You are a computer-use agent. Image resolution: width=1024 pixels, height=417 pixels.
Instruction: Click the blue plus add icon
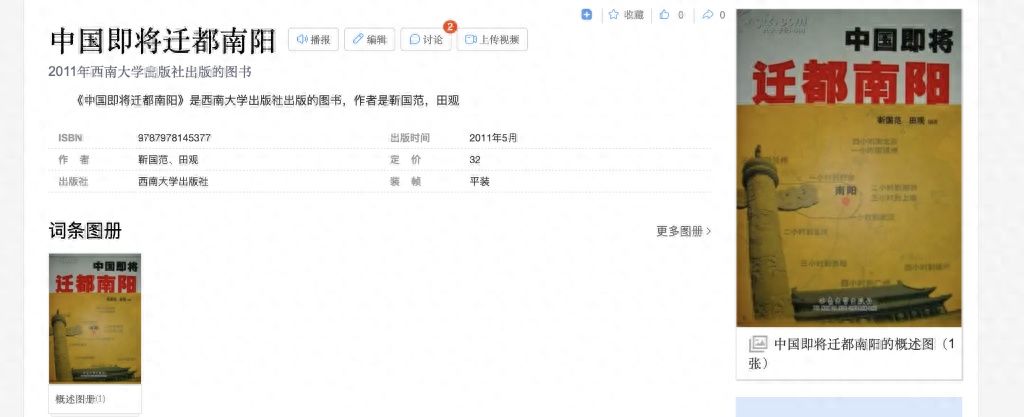pyautogui.click(x=586, y=14)
